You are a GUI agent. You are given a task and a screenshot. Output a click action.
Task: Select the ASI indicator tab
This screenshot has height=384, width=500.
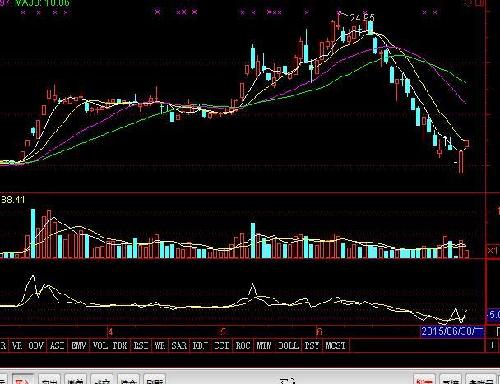(x=57, y=345)
